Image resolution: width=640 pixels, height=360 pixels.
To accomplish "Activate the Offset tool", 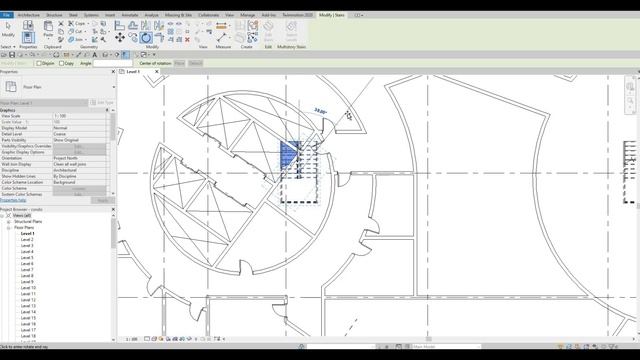I will [133, 25].
